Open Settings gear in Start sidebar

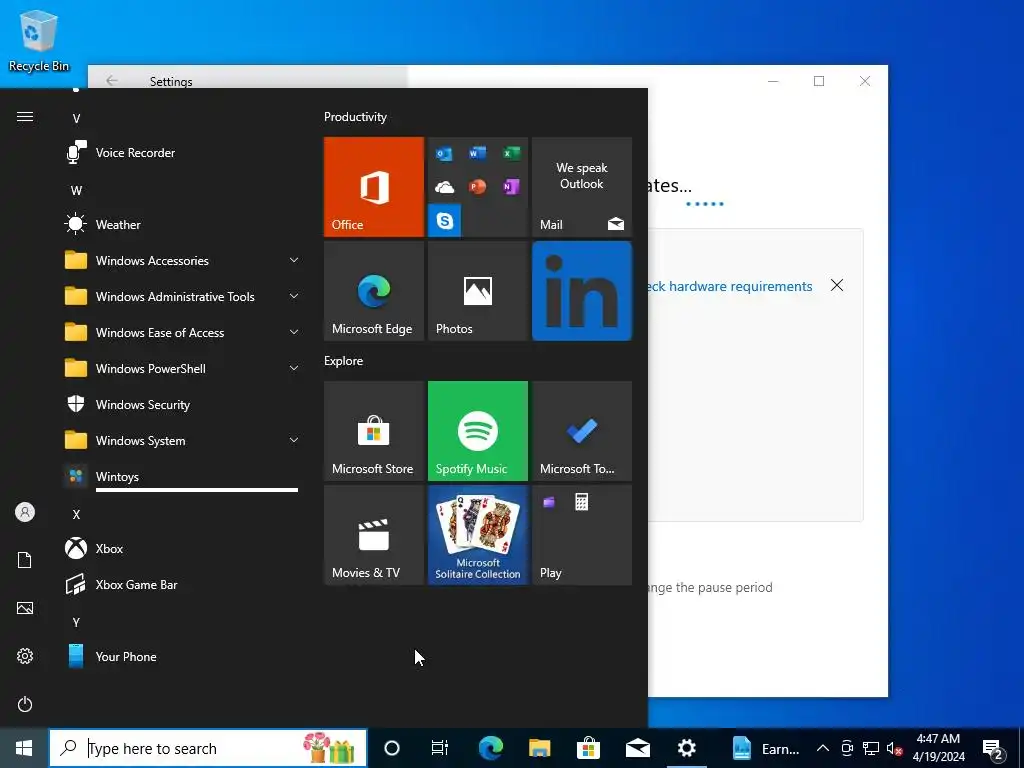(x=25, y=656)
